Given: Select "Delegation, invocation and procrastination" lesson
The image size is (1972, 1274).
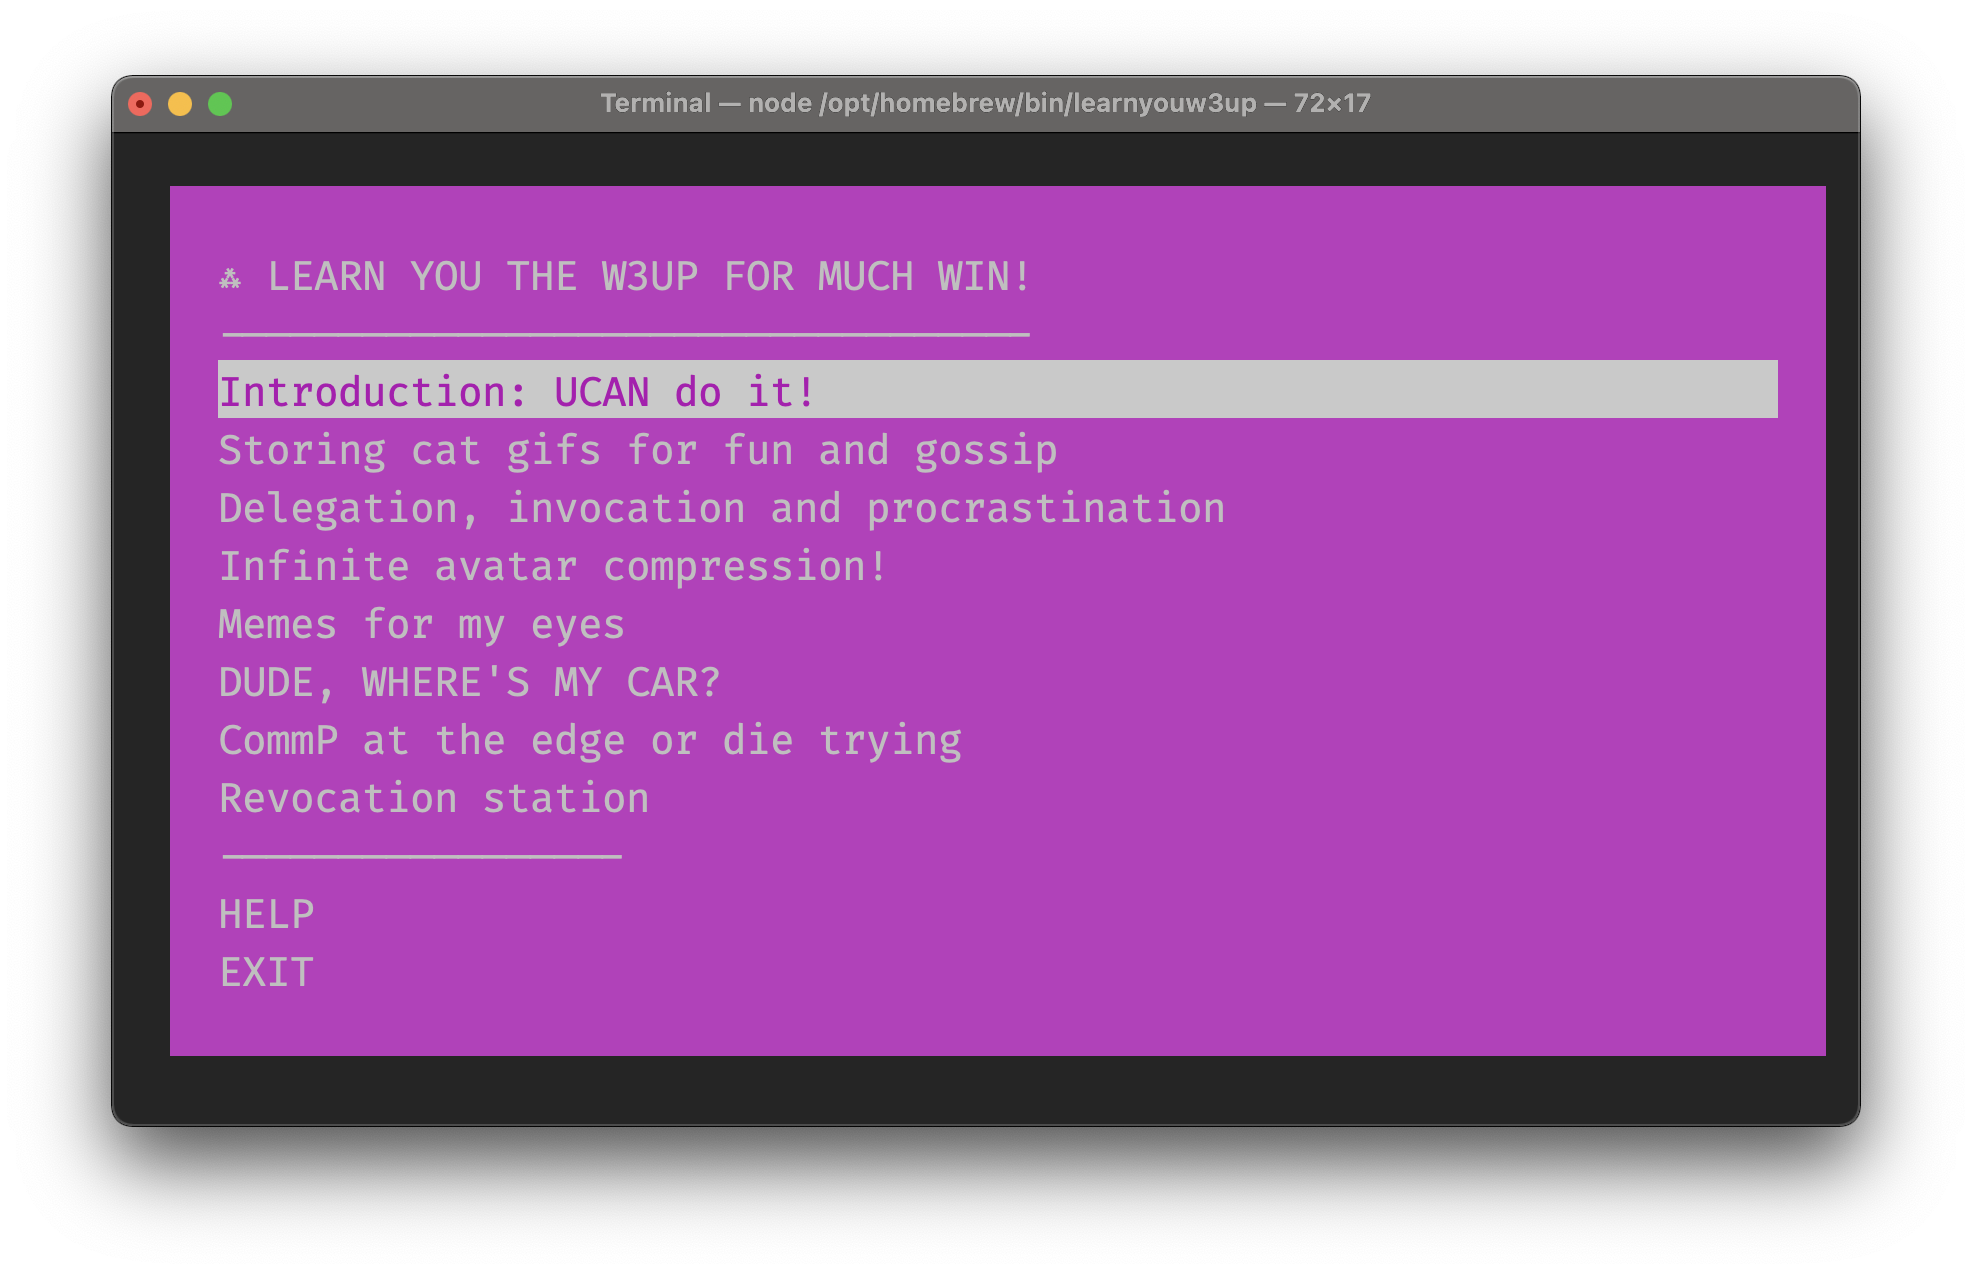Looking at the screenshot, I should click(720, 508).
